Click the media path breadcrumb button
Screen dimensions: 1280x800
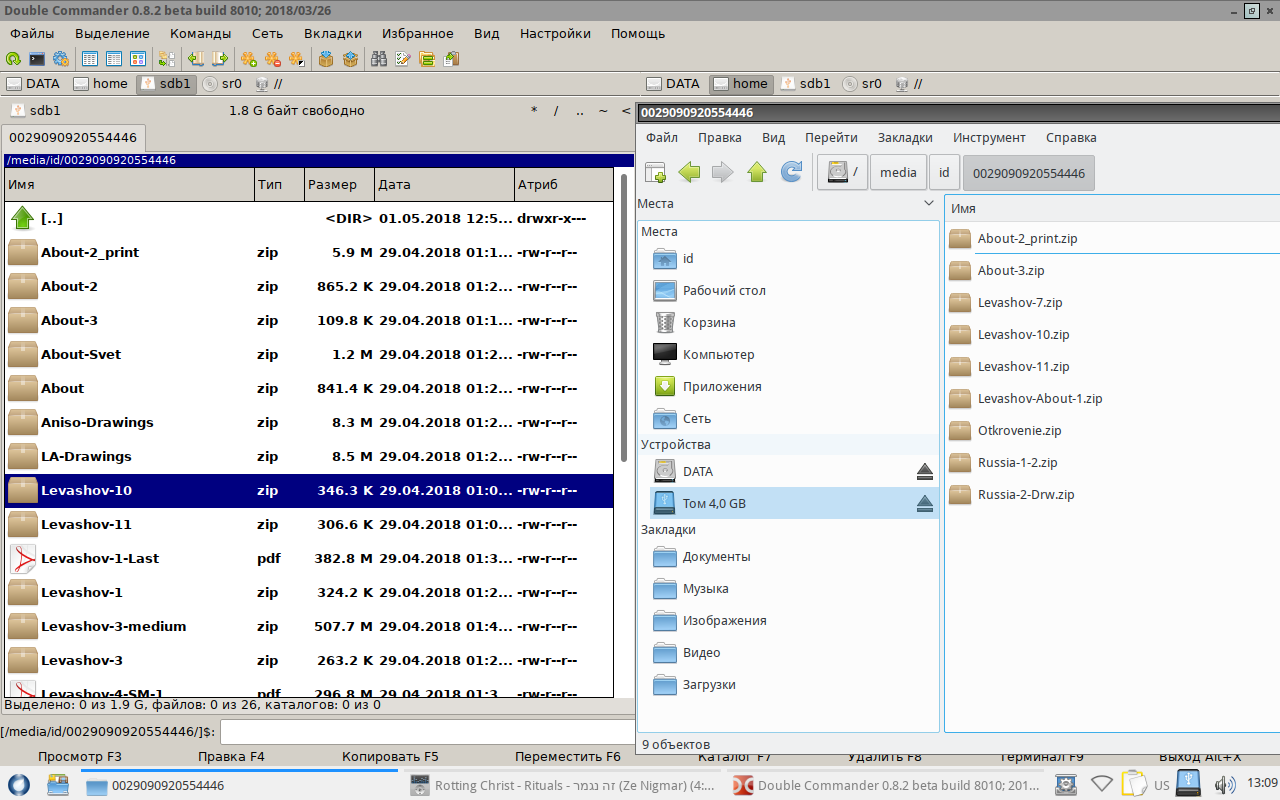tap(898, 173)
